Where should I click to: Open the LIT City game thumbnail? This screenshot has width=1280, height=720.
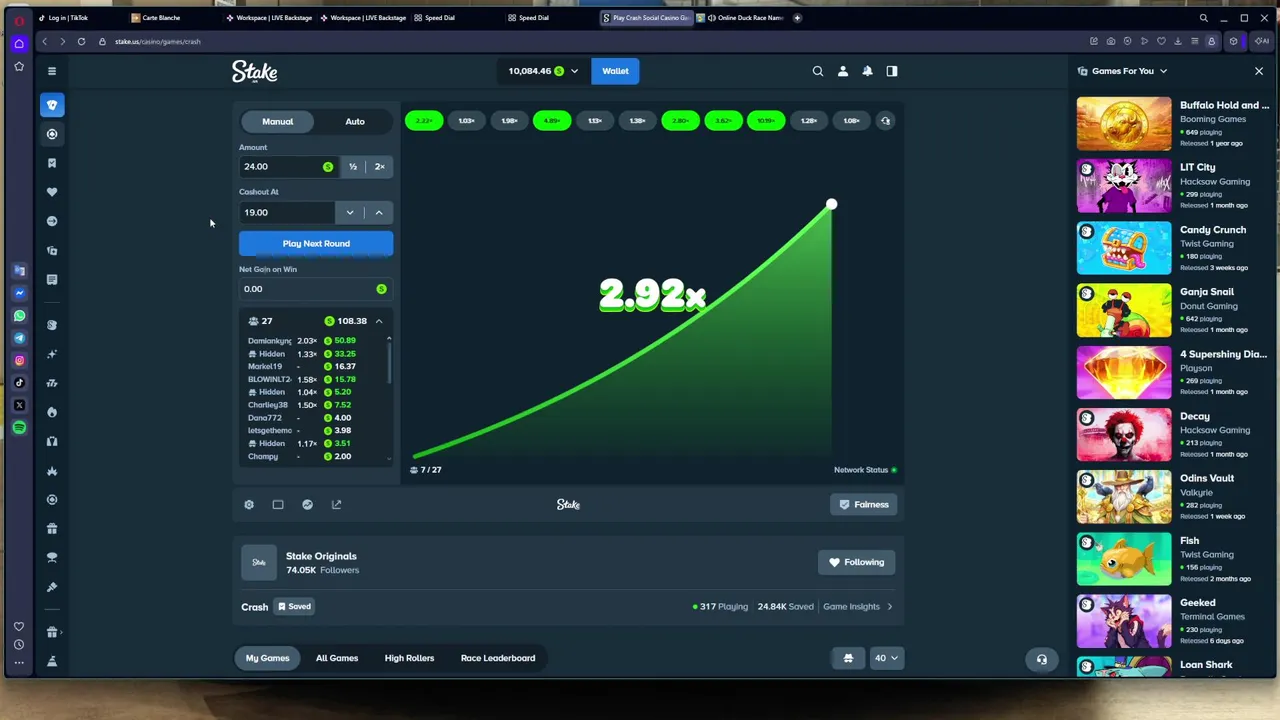[x=1124, y=186]
